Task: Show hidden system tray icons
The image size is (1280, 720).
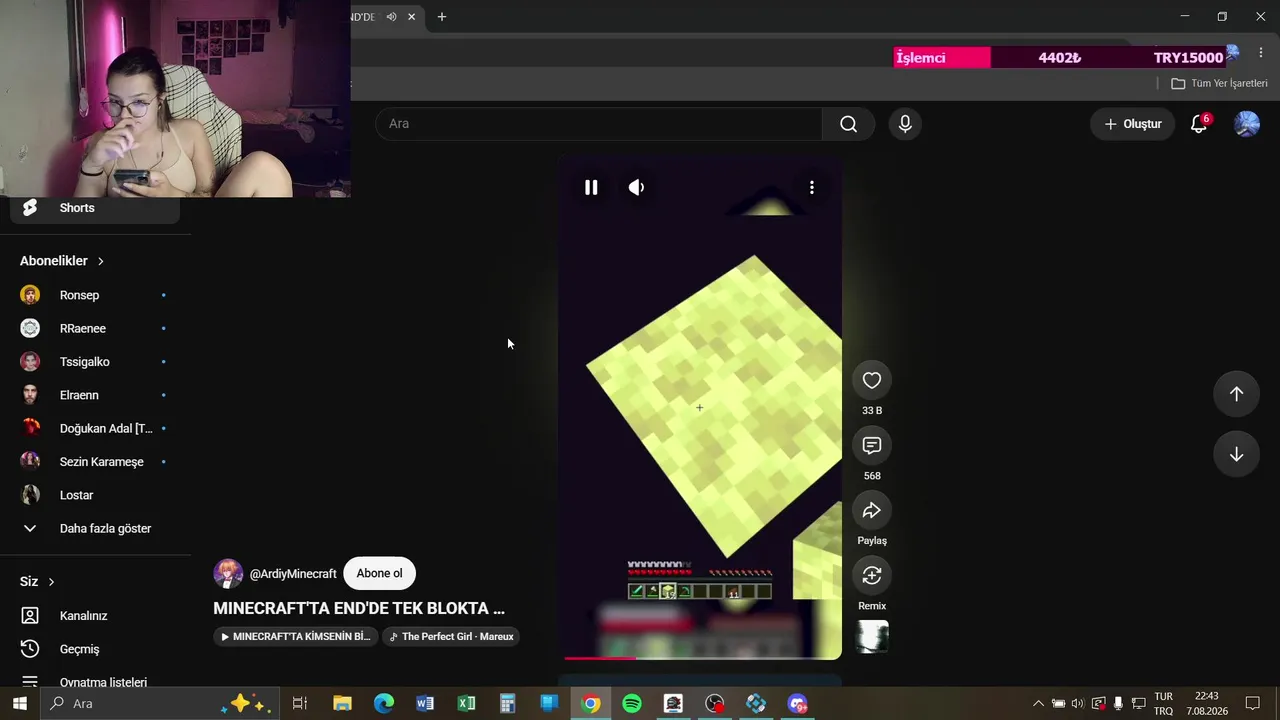Action: 1038,704
